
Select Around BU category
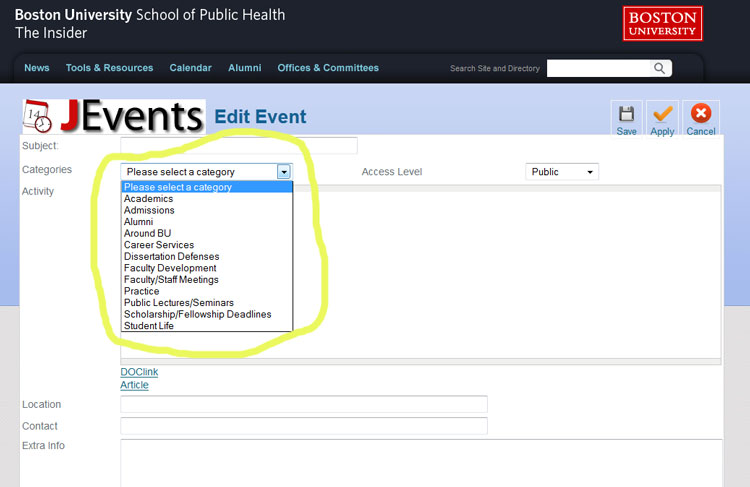tap(207, 233)
